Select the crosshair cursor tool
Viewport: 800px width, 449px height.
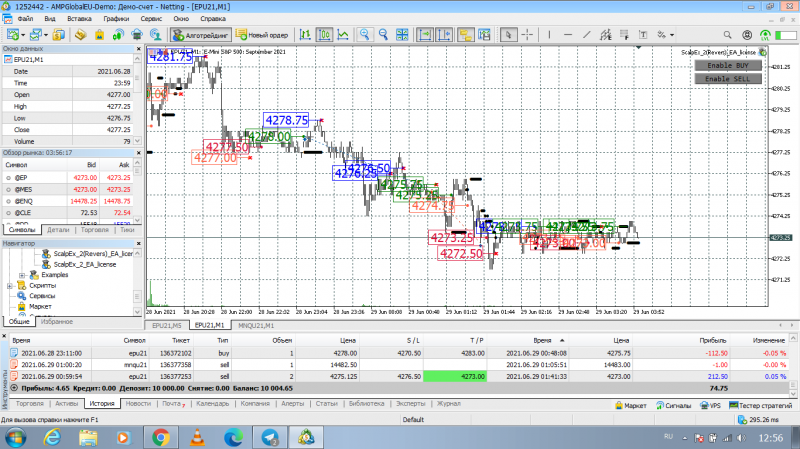pyautogui.click(x=527, y=35)
